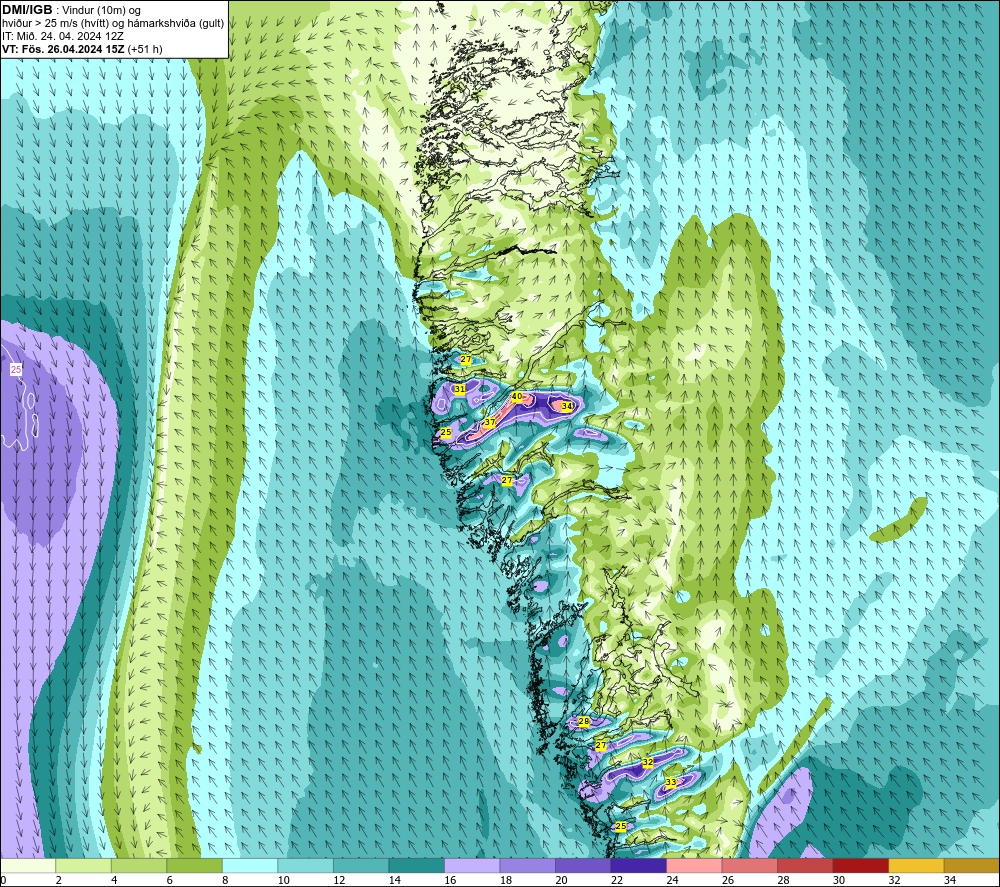Select the 4–6 m/s green legend swatch

click(x=139, y=865)
